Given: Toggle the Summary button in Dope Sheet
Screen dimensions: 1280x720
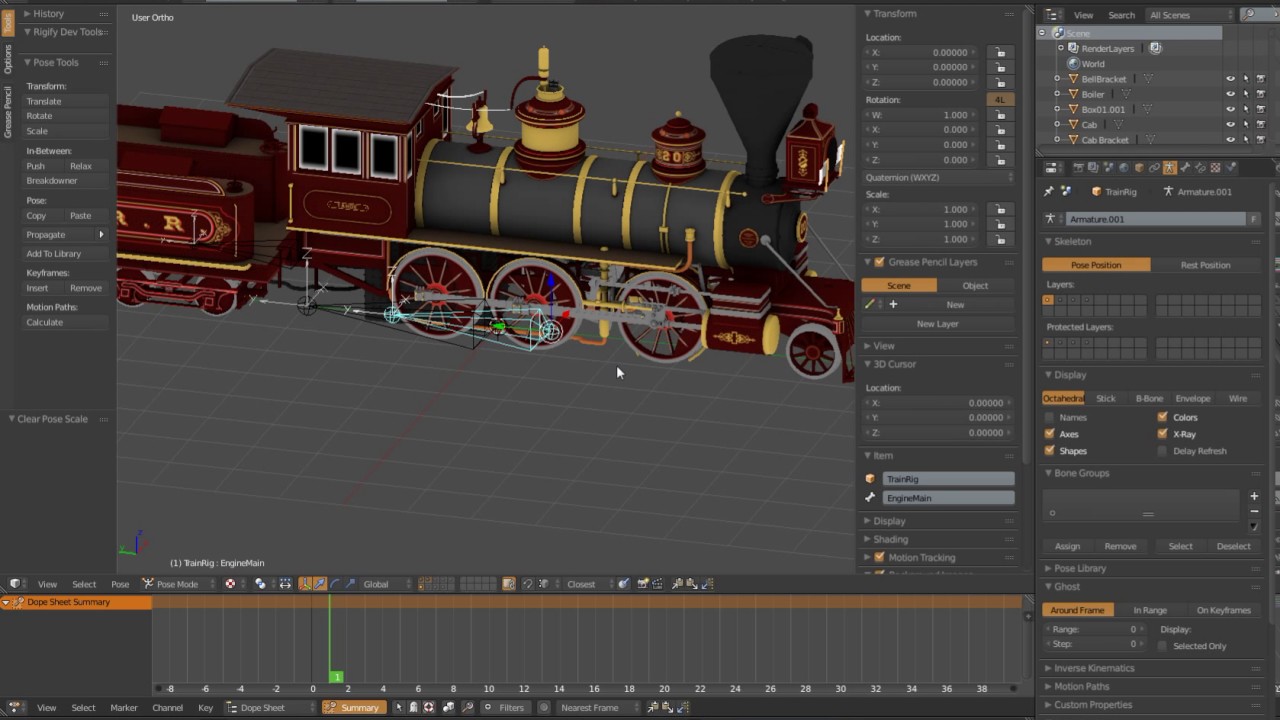Looking at the screenshot, I should (354, 707).
